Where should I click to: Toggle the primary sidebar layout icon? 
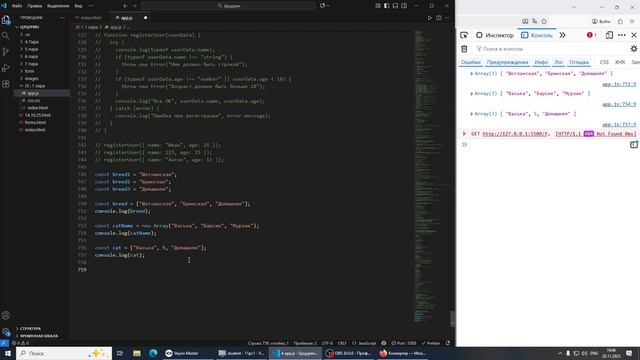pos(387,6)
